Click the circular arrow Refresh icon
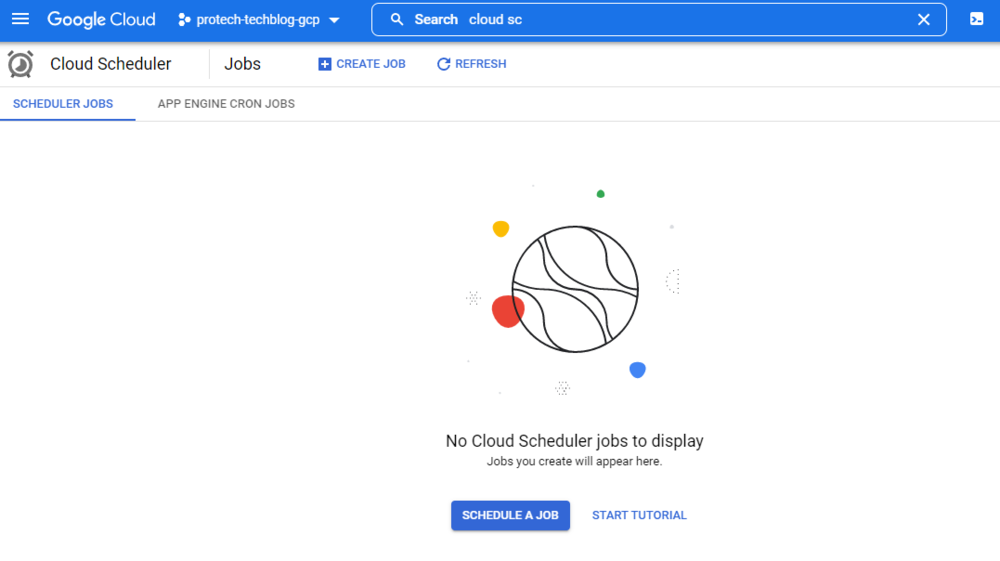 click(x=444, y=64)
